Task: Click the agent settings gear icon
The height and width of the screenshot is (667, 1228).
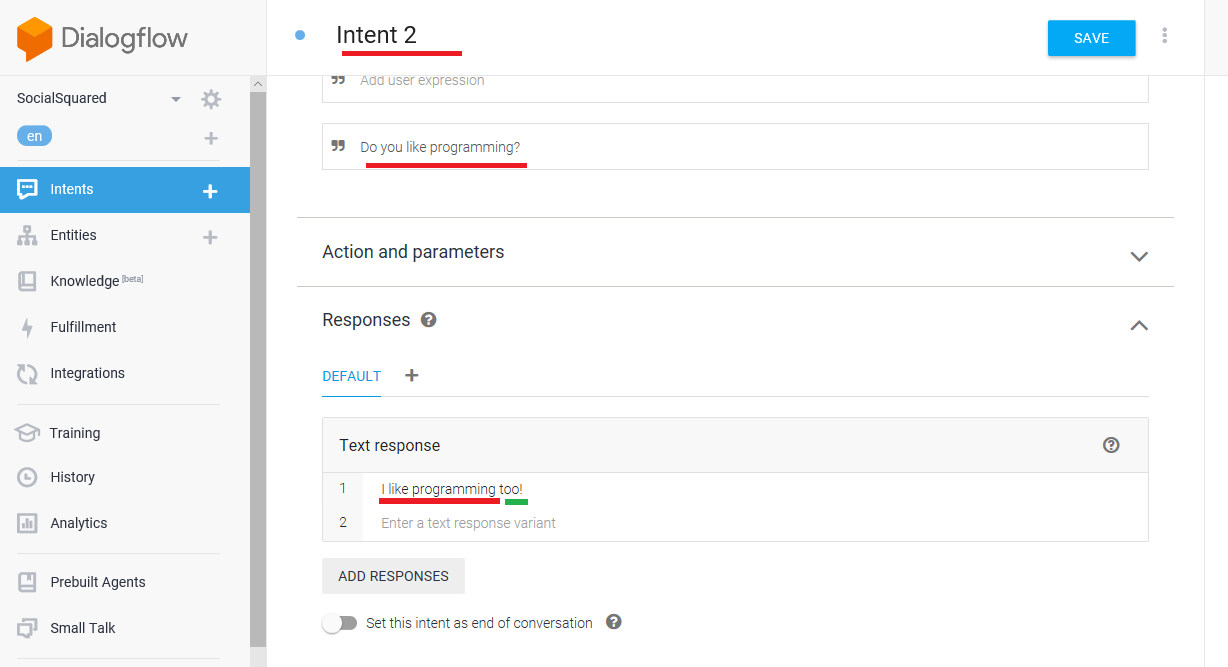Action: click(x=210, y=99)
